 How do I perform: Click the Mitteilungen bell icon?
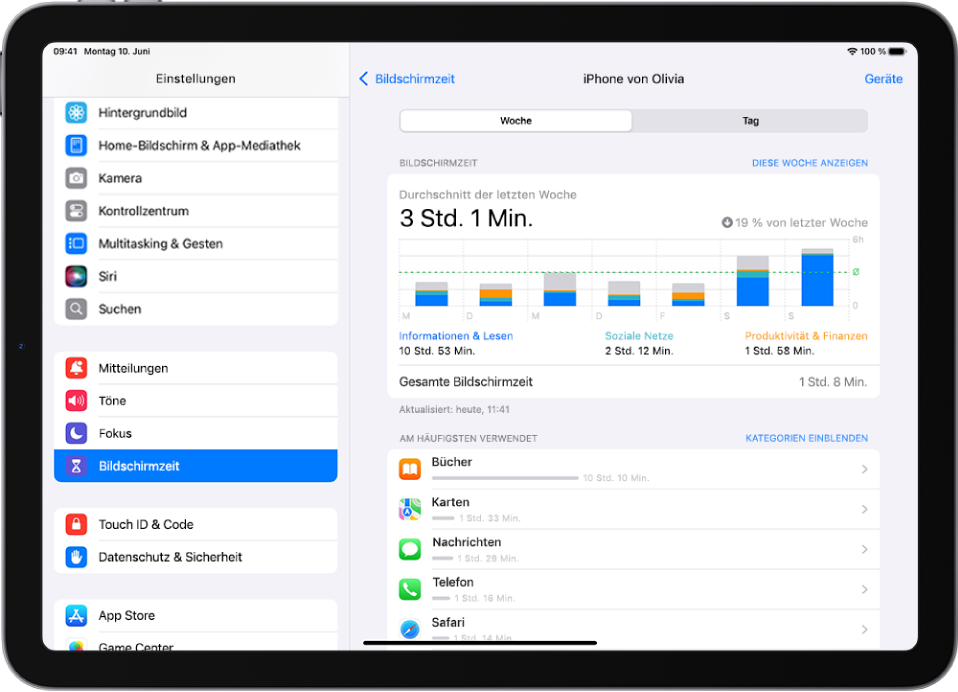tap(76, 367)
